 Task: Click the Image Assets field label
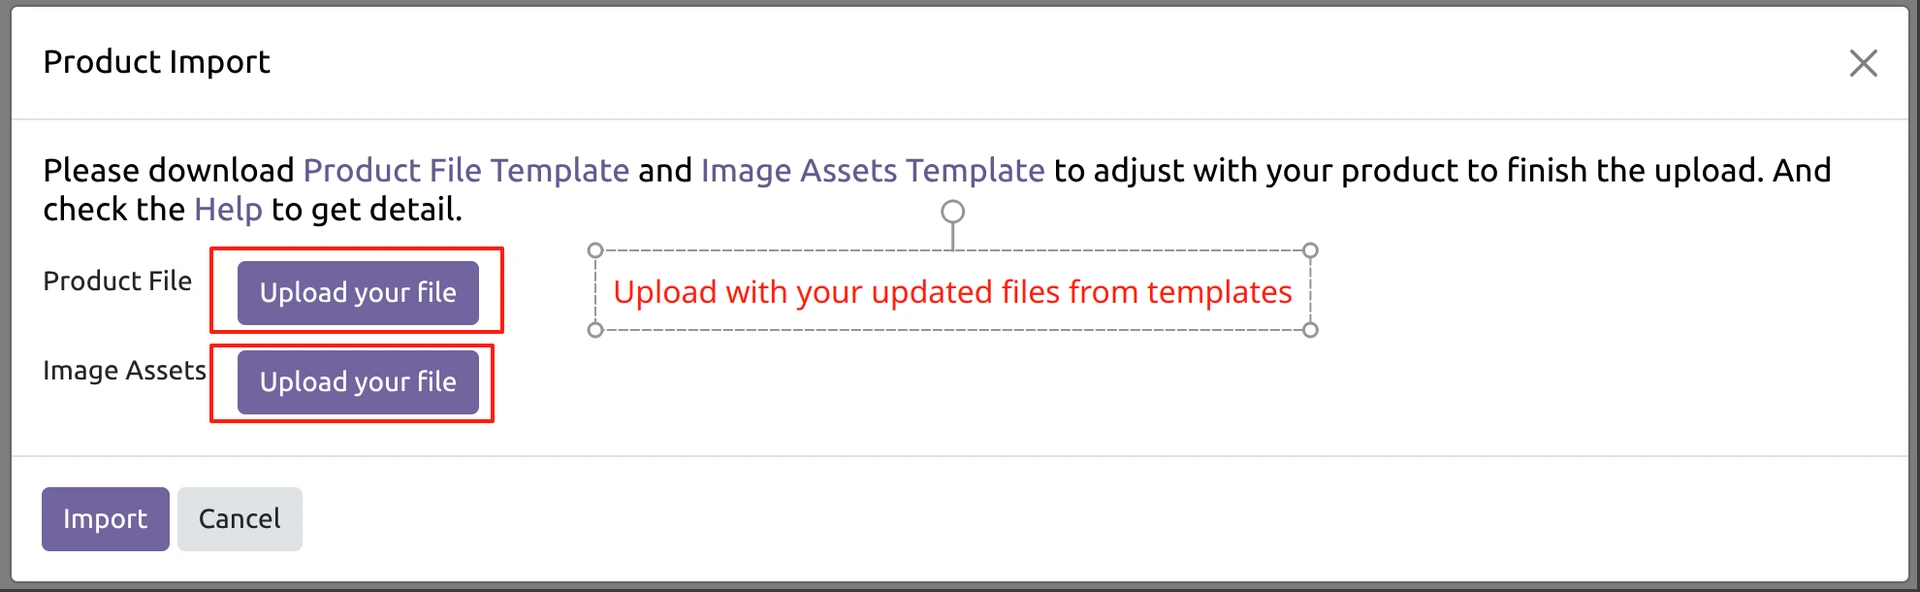(x=124, y=371)
